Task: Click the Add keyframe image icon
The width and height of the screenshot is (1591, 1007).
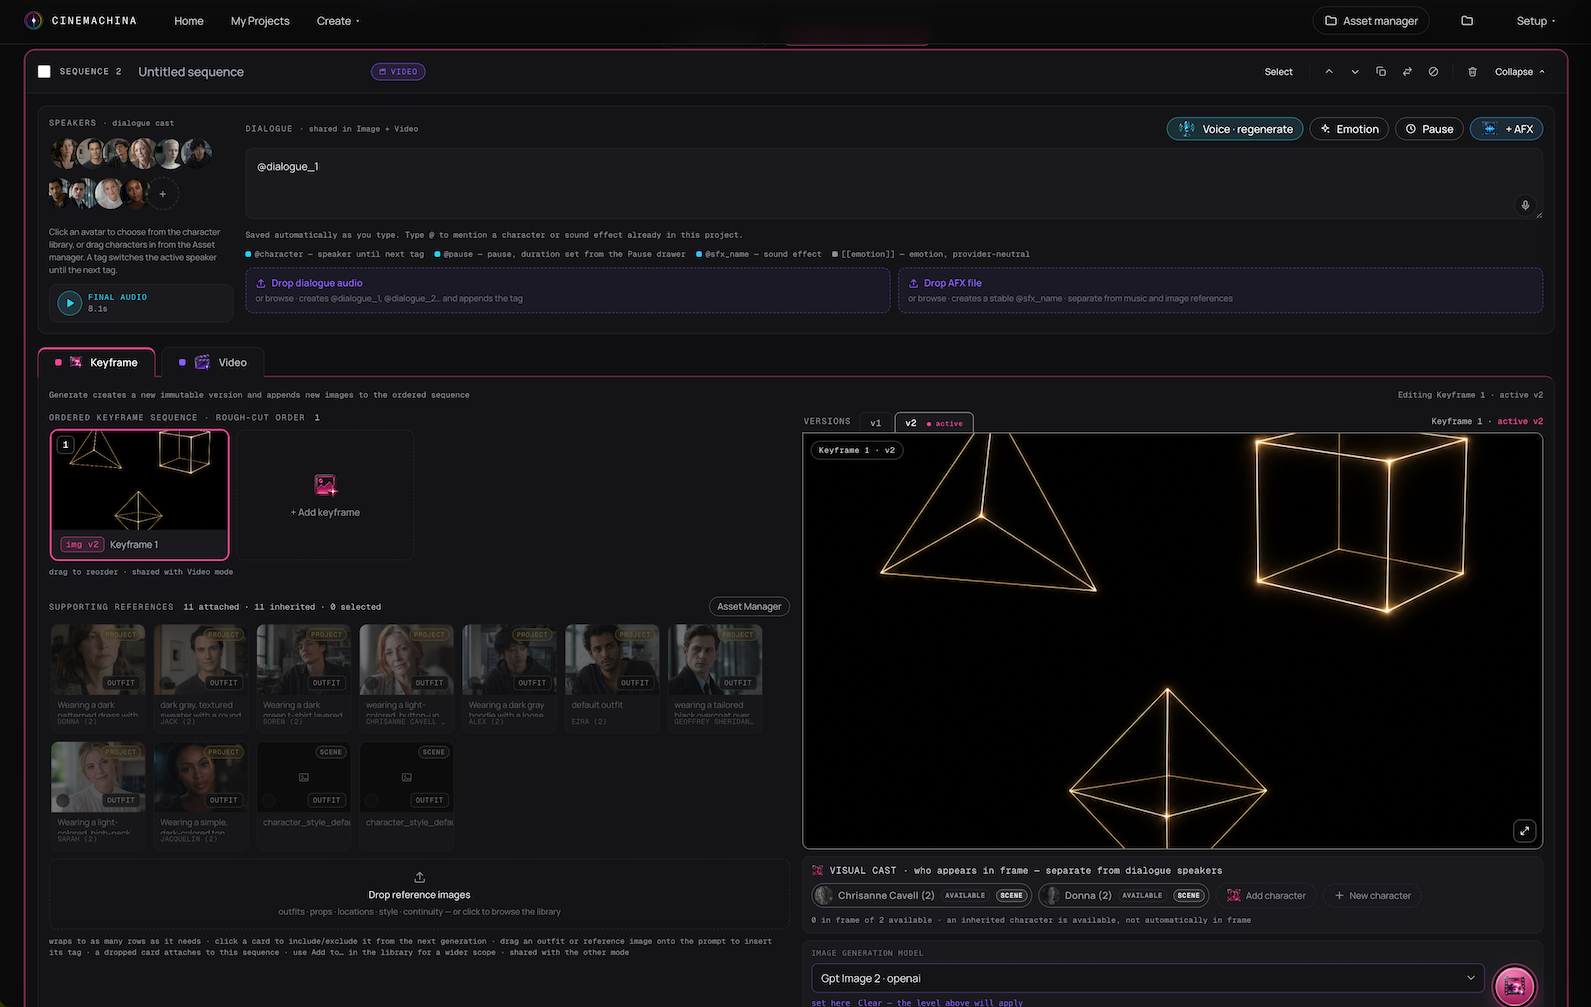Action: coord(325,485)
